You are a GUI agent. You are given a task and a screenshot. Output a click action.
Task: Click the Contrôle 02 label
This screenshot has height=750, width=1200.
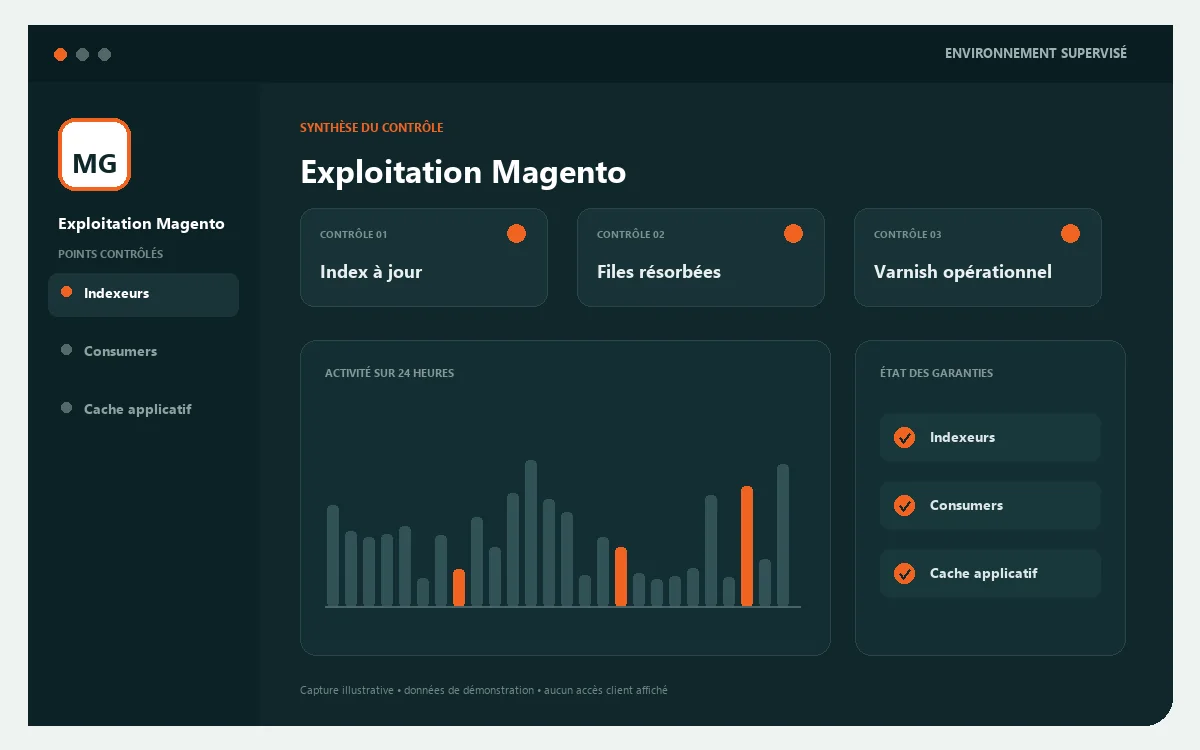pos(630,235)
